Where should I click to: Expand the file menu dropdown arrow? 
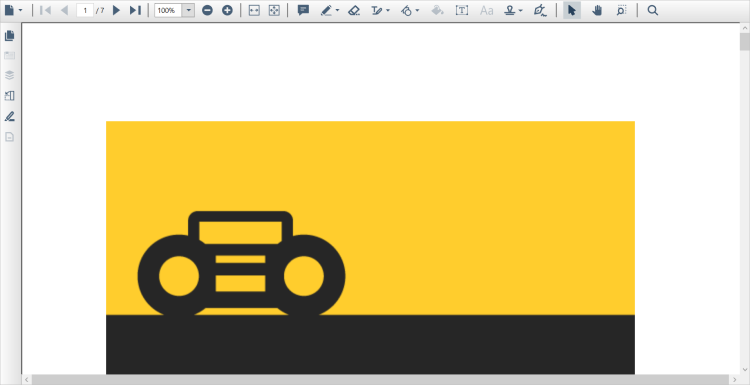(x=21, y=11)
